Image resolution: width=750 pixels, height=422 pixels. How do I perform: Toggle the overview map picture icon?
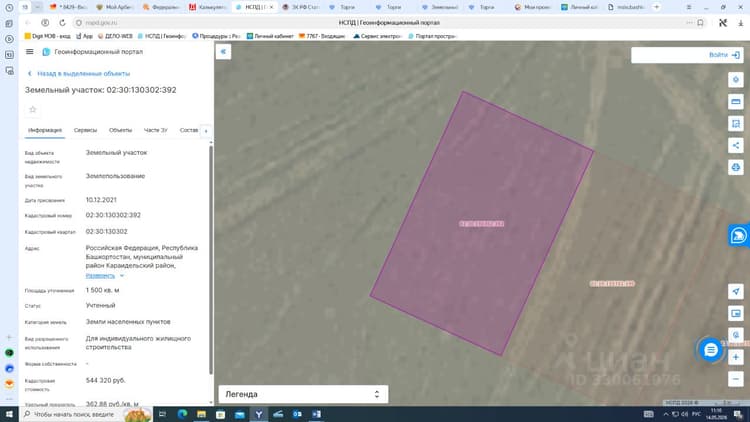[x=736, y=313]
